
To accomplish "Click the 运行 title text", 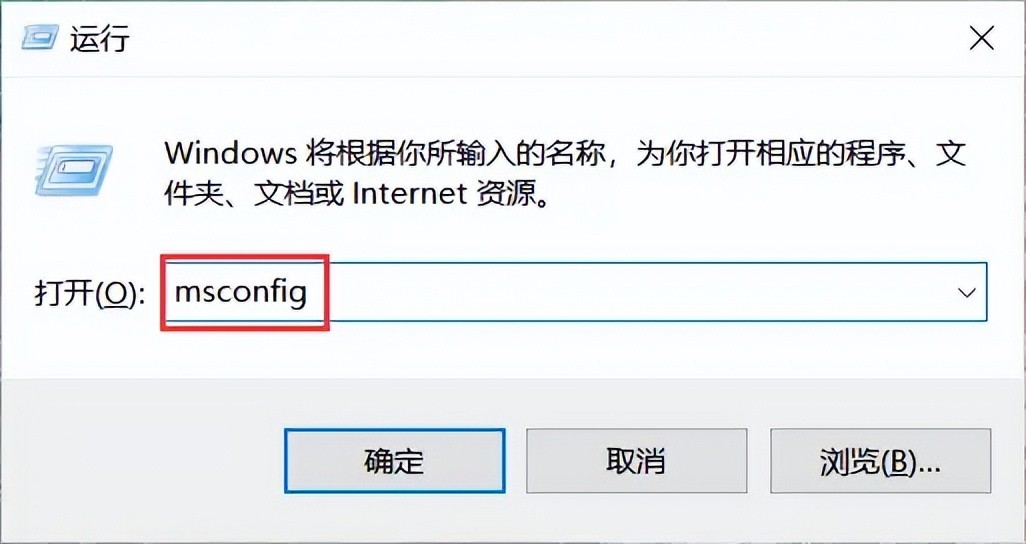I will (100, 39).
